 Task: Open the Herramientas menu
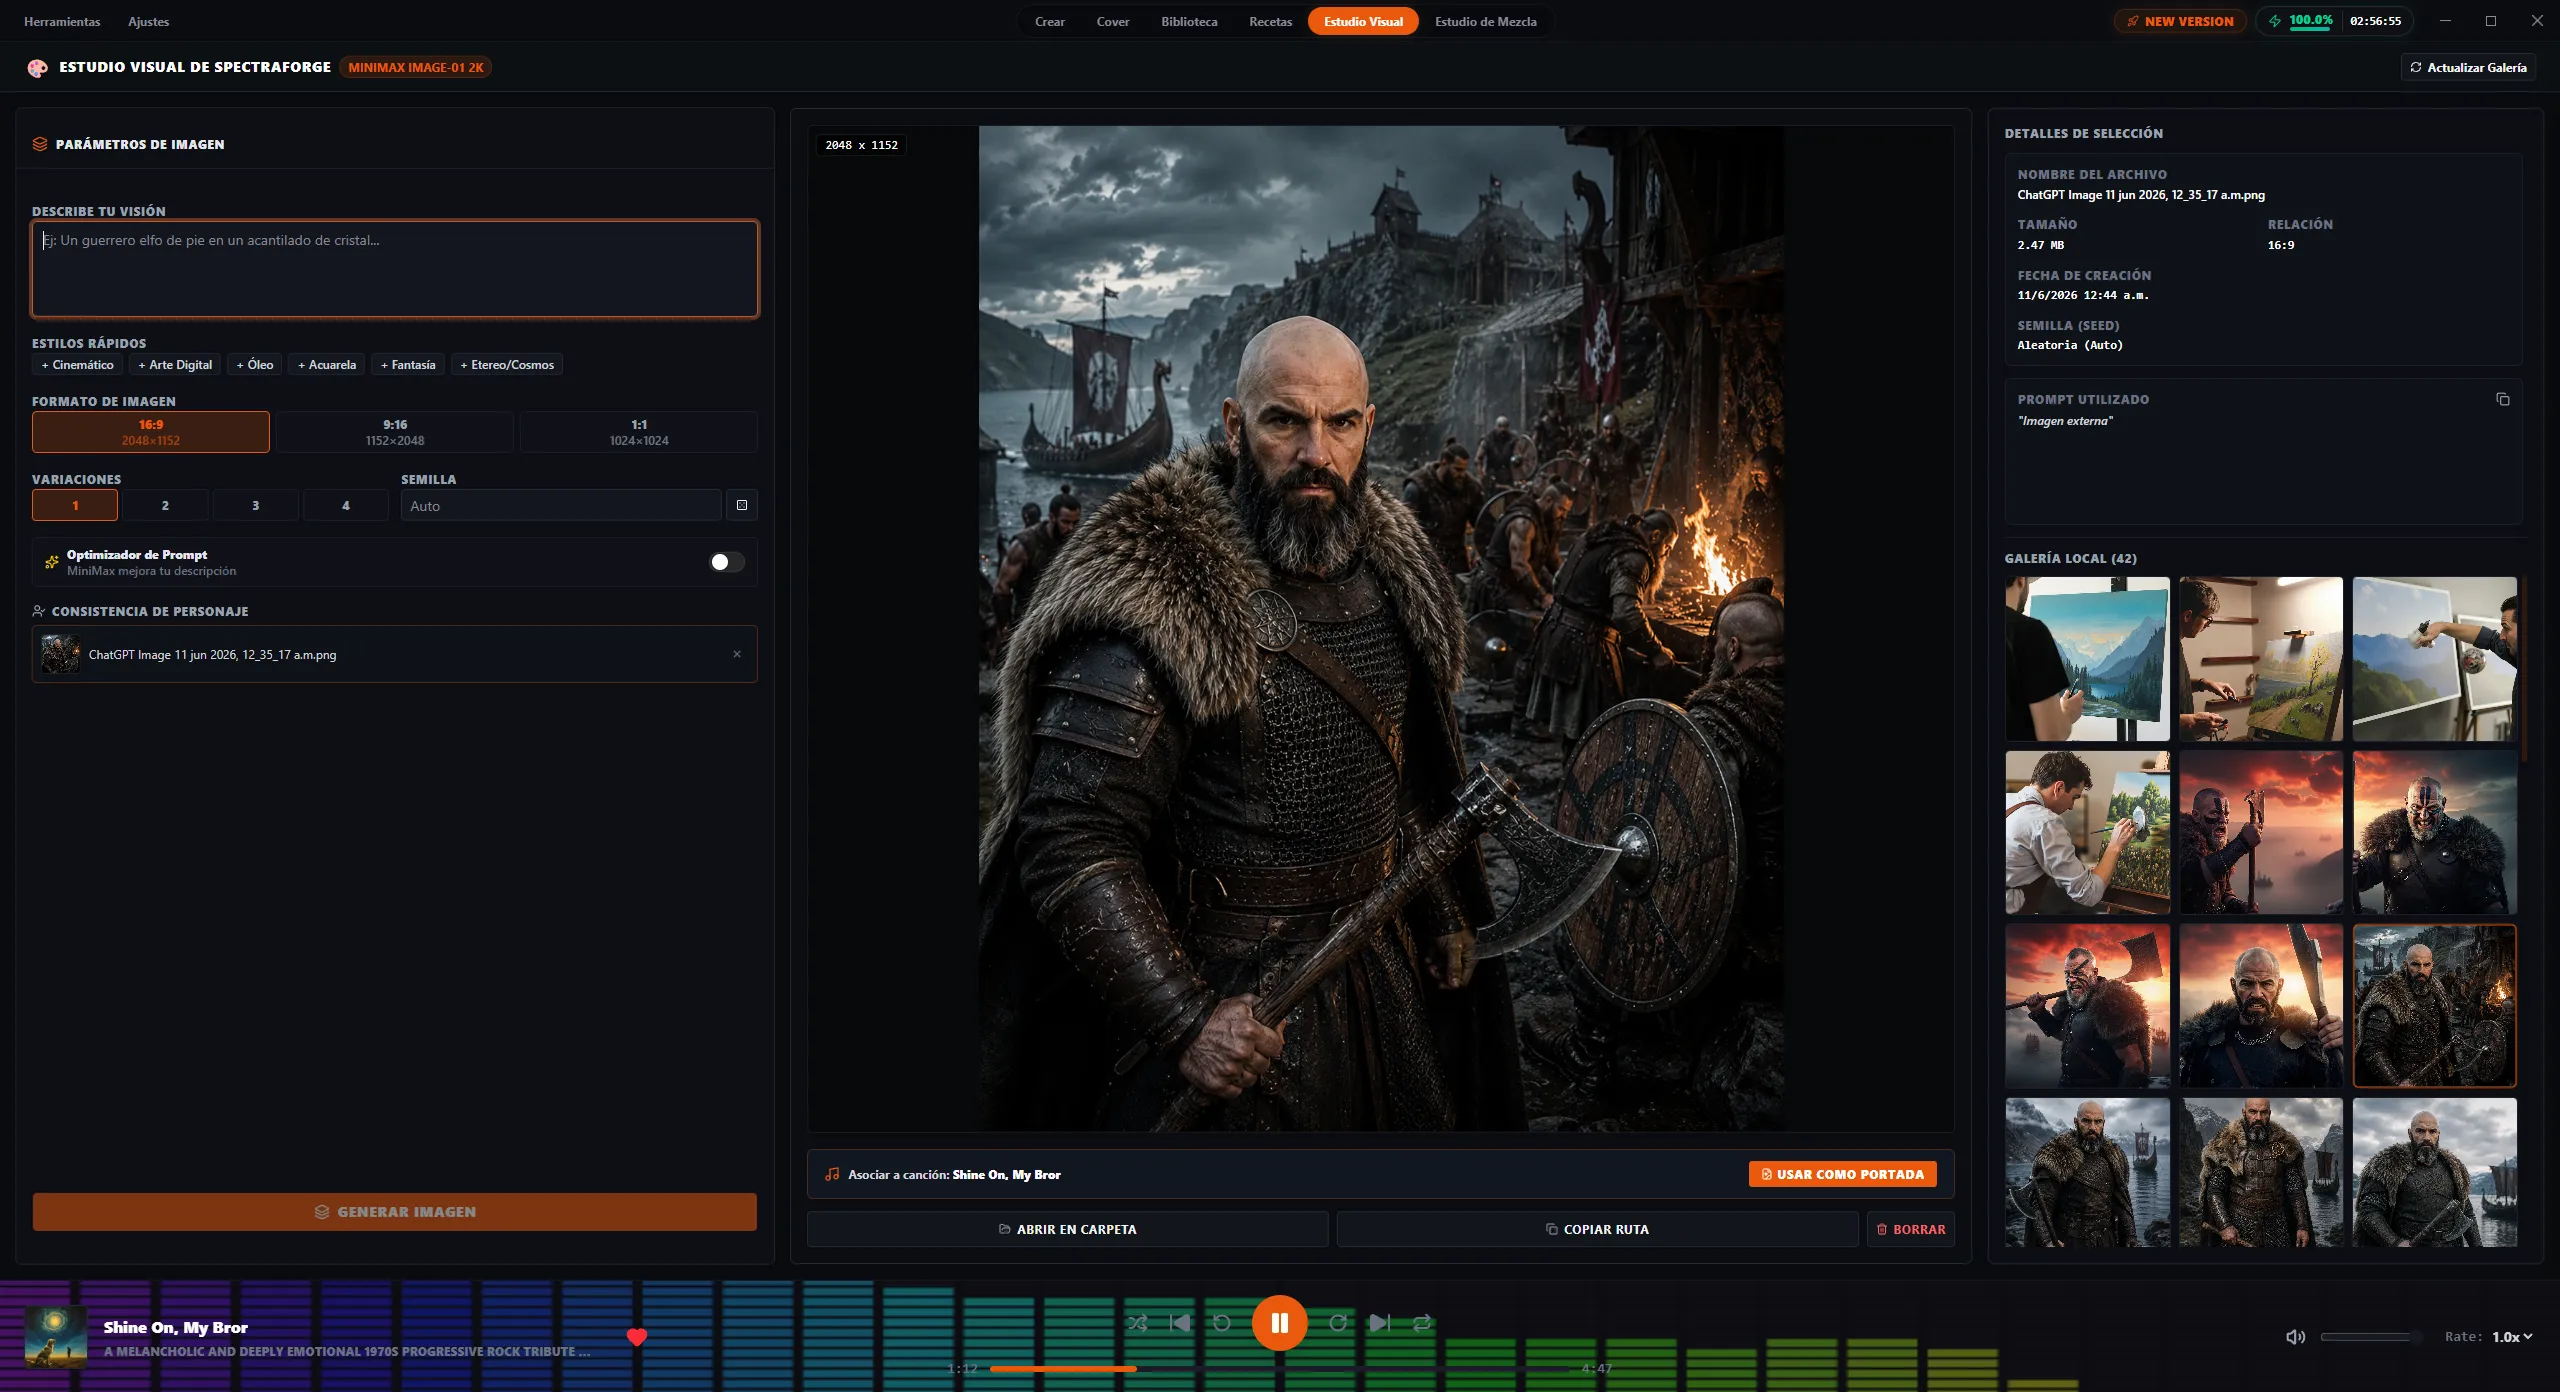(x=62, y=21)
